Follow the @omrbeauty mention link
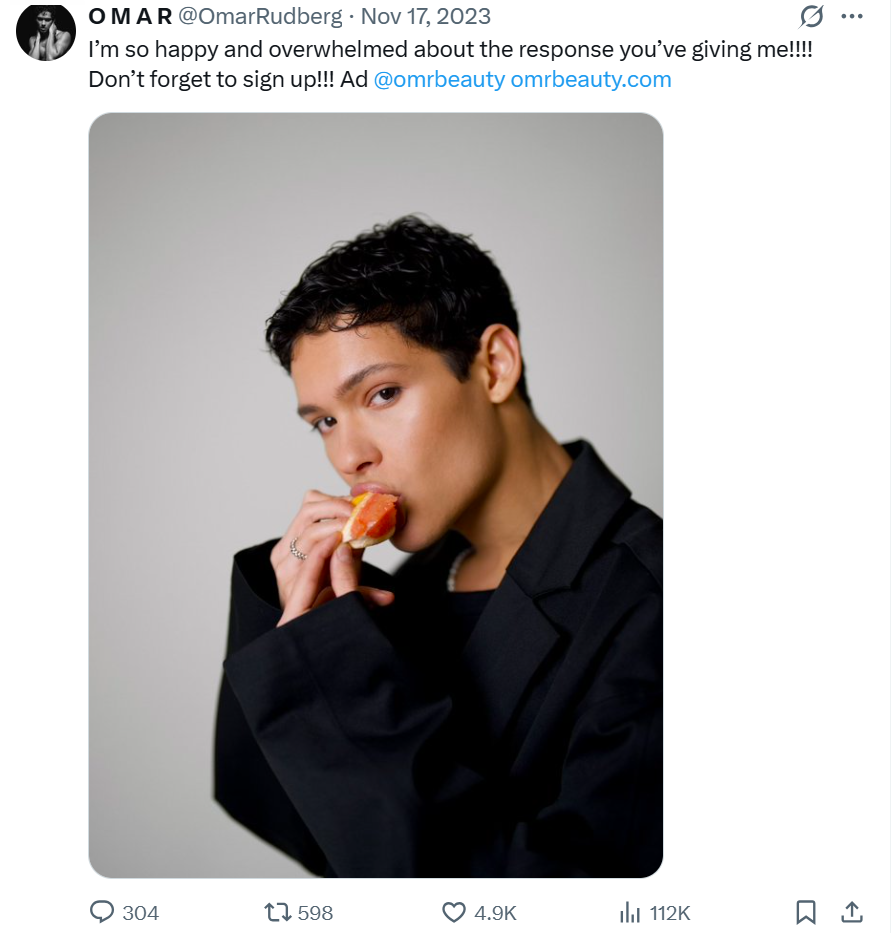This screenshot has width=893, height=933. [x=439, y=80]
